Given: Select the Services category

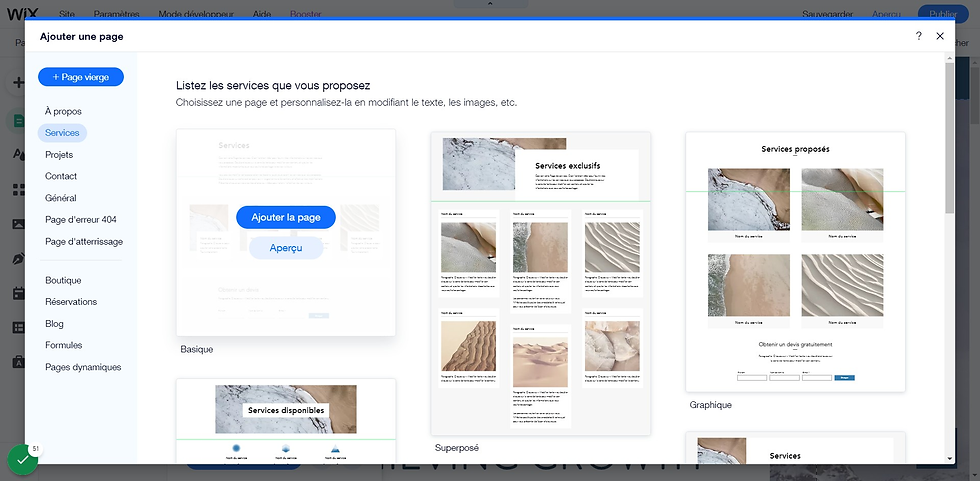Looking at the screenshot, I should coord(62,132).
